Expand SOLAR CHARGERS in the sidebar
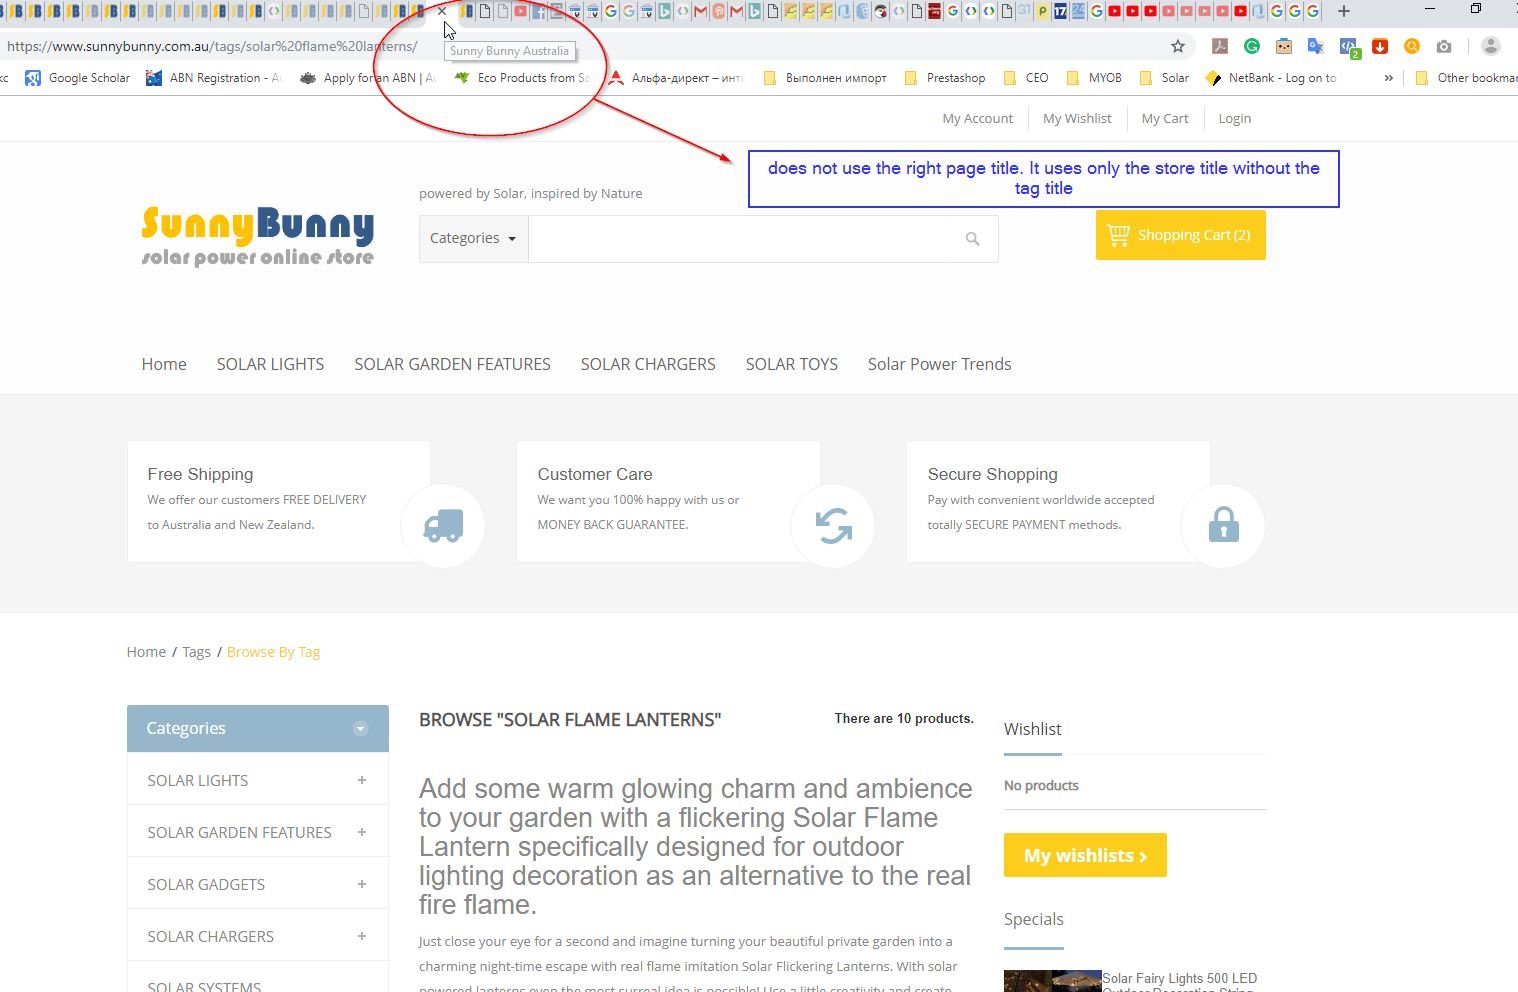This screenshot has width=1518, height=992. [362, 936]
